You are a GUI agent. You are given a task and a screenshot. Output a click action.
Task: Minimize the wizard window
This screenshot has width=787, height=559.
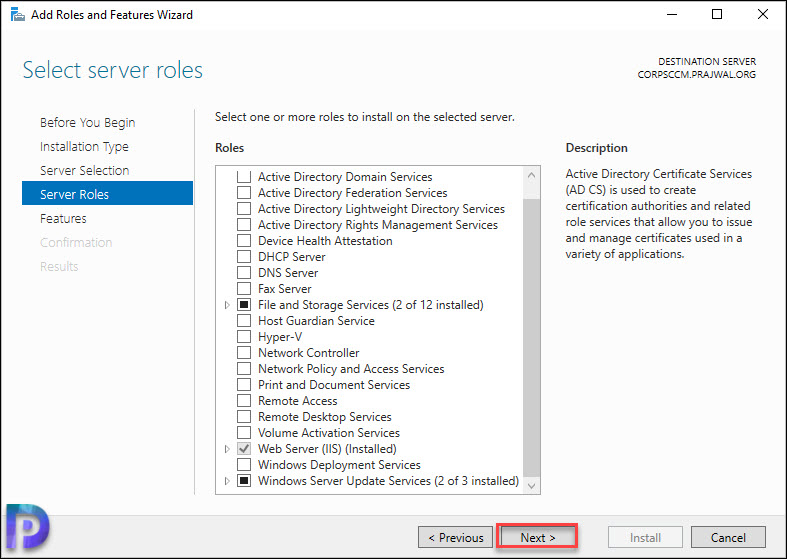672,15
